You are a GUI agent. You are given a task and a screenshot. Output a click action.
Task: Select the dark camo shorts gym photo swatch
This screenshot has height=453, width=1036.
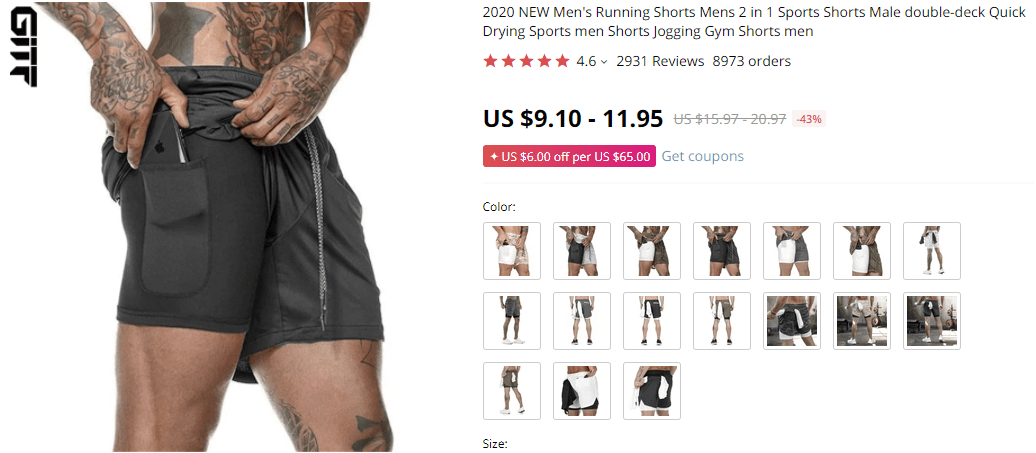point(792,321)
